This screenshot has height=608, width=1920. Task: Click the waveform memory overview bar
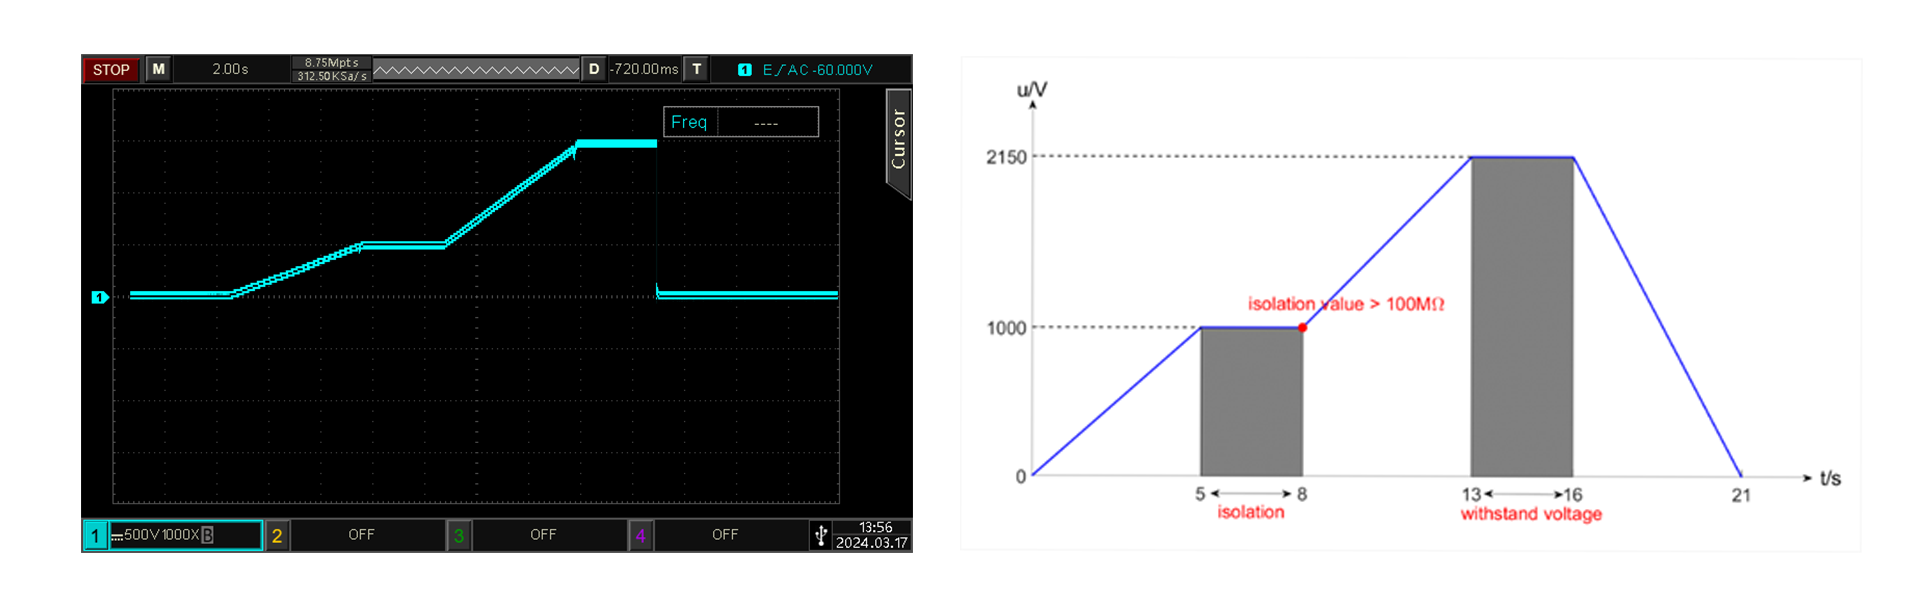coord(476,70)
